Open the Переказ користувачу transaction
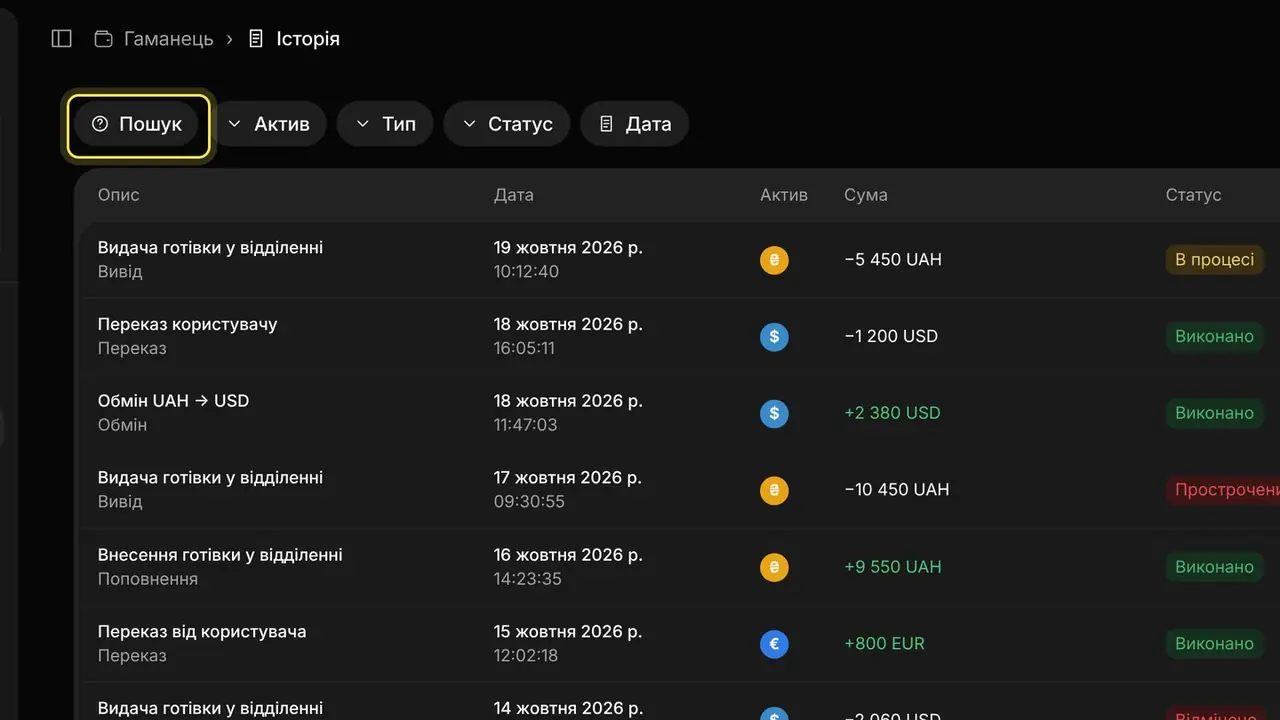 click(187, 324)
